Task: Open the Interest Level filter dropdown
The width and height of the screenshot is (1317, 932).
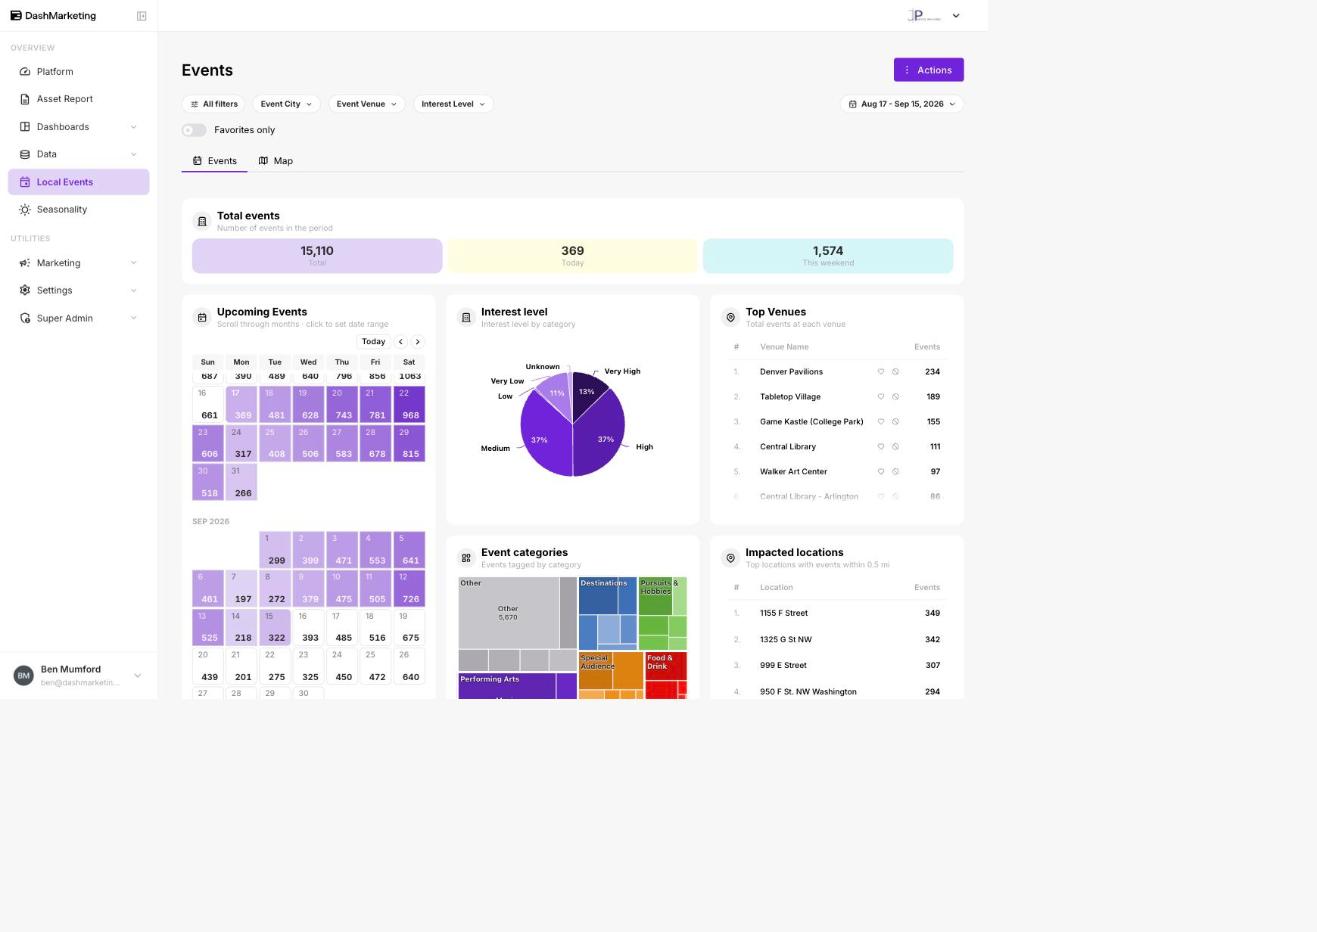Action: 453,104
